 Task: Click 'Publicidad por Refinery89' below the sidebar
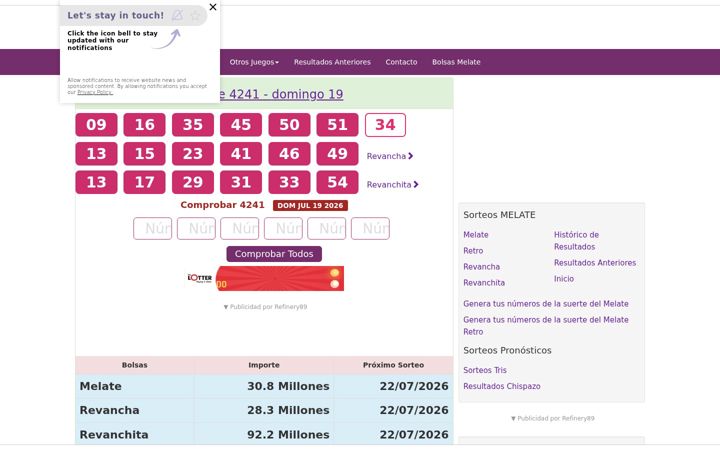pyautogui.click(x=552, y=418)
